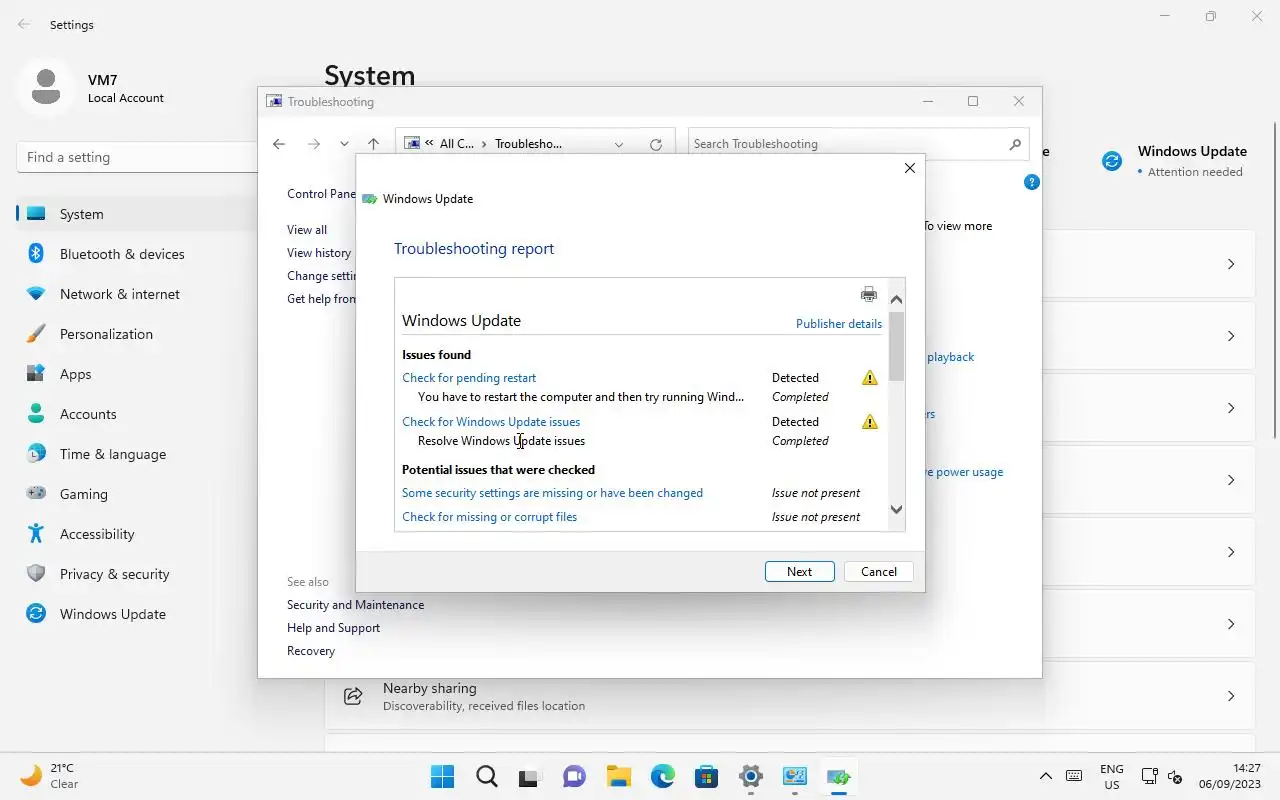Open Windows Update in Settings sidebar
This screenshot has height=800, width=1280.
coord(136,614)
